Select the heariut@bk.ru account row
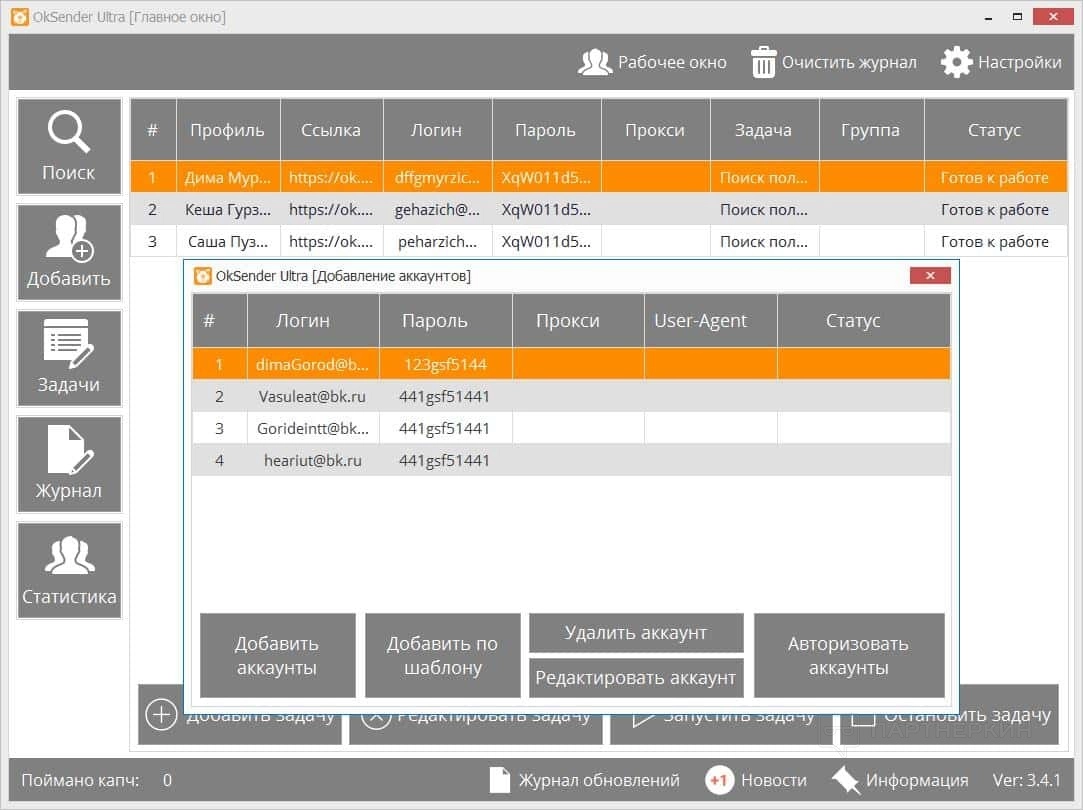Screen dimensions: 1083x810 point(312,461)
